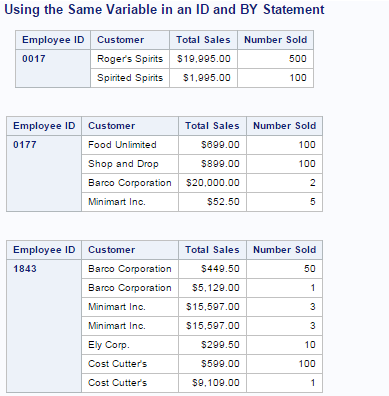Click the Employee ID 1843 cell
The height and width of the screenshot is (396, 389).
click(44, 326)
